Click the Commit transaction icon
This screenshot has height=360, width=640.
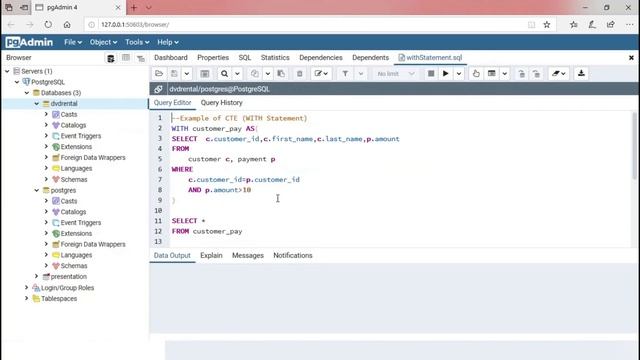522,74
